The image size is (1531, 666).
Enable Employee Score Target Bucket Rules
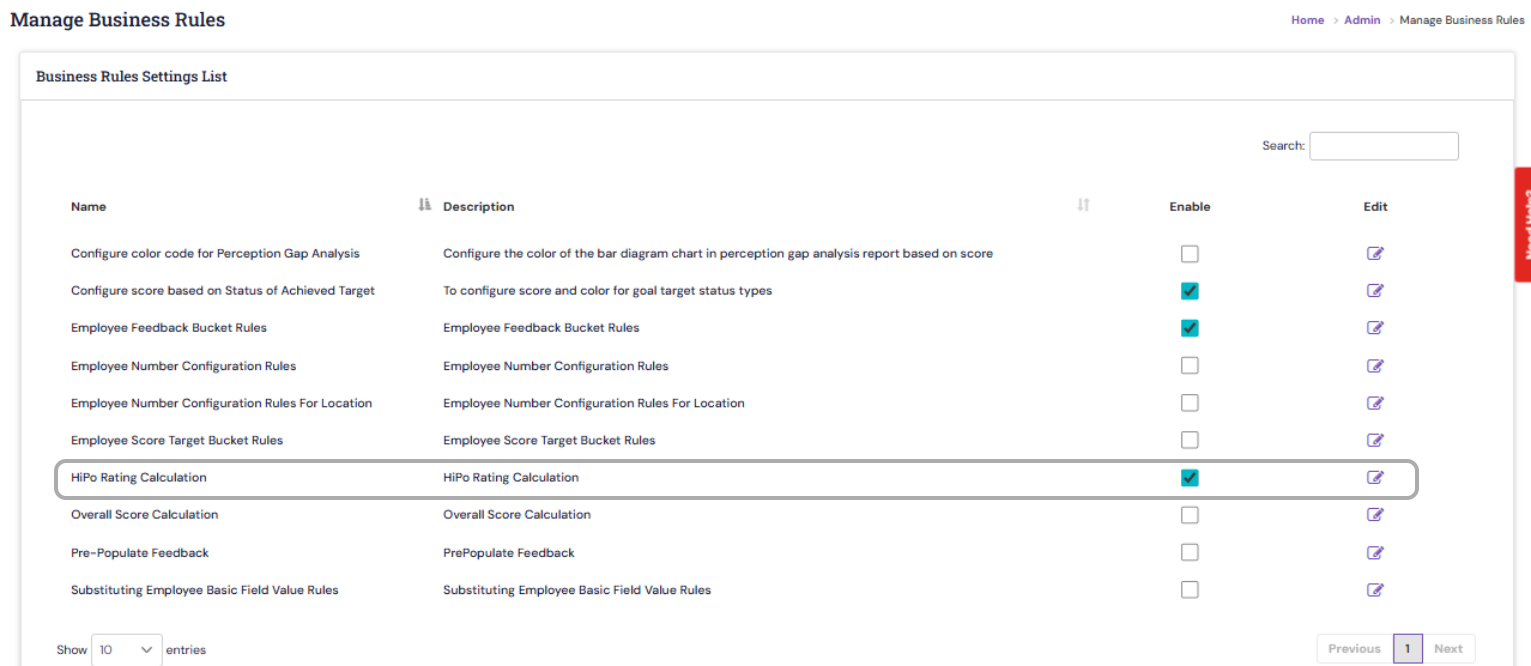point(1189,440)
